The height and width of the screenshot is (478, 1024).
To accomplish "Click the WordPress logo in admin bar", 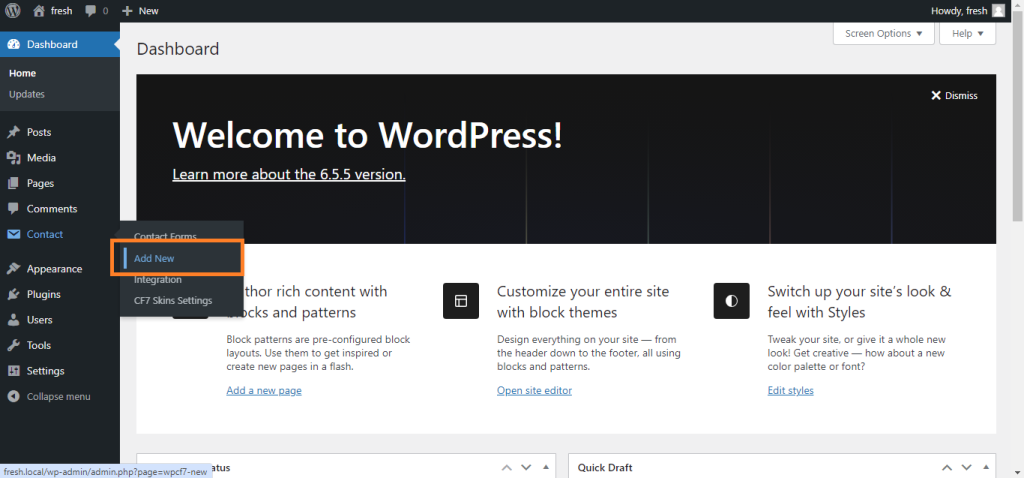I will (x=13, y=11).
